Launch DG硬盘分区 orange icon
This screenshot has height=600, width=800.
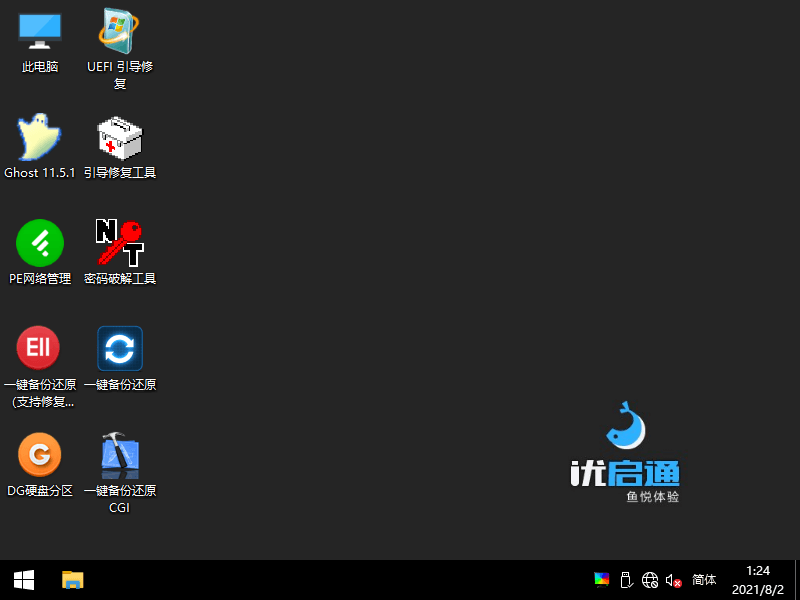click(x=39, y=454)
